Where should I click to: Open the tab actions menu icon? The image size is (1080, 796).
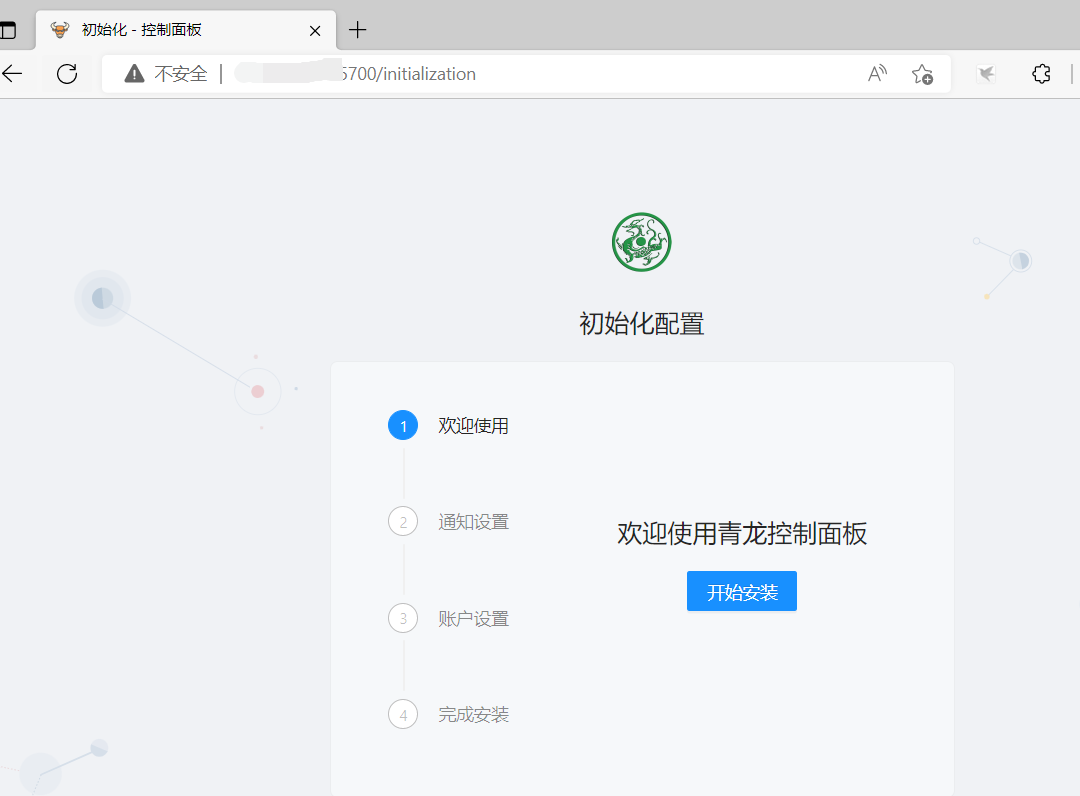tap(8, 30)
